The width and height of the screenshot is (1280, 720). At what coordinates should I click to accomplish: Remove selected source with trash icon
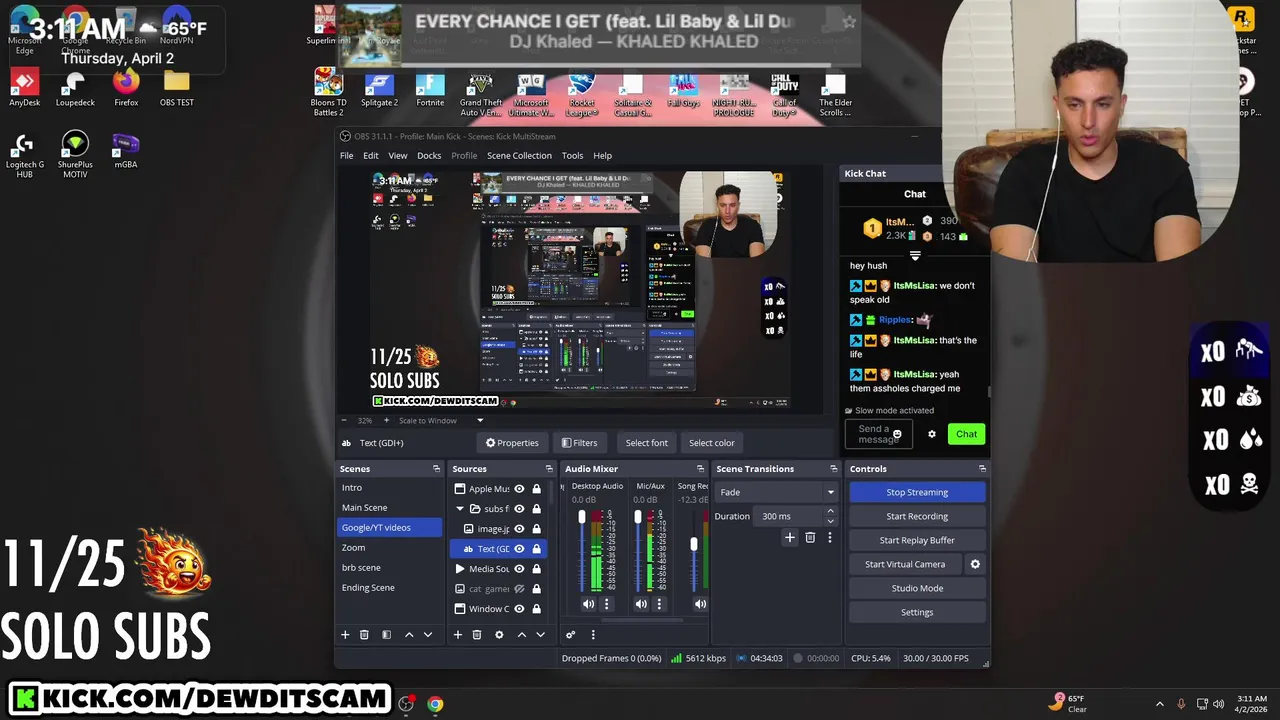point(477,635)
